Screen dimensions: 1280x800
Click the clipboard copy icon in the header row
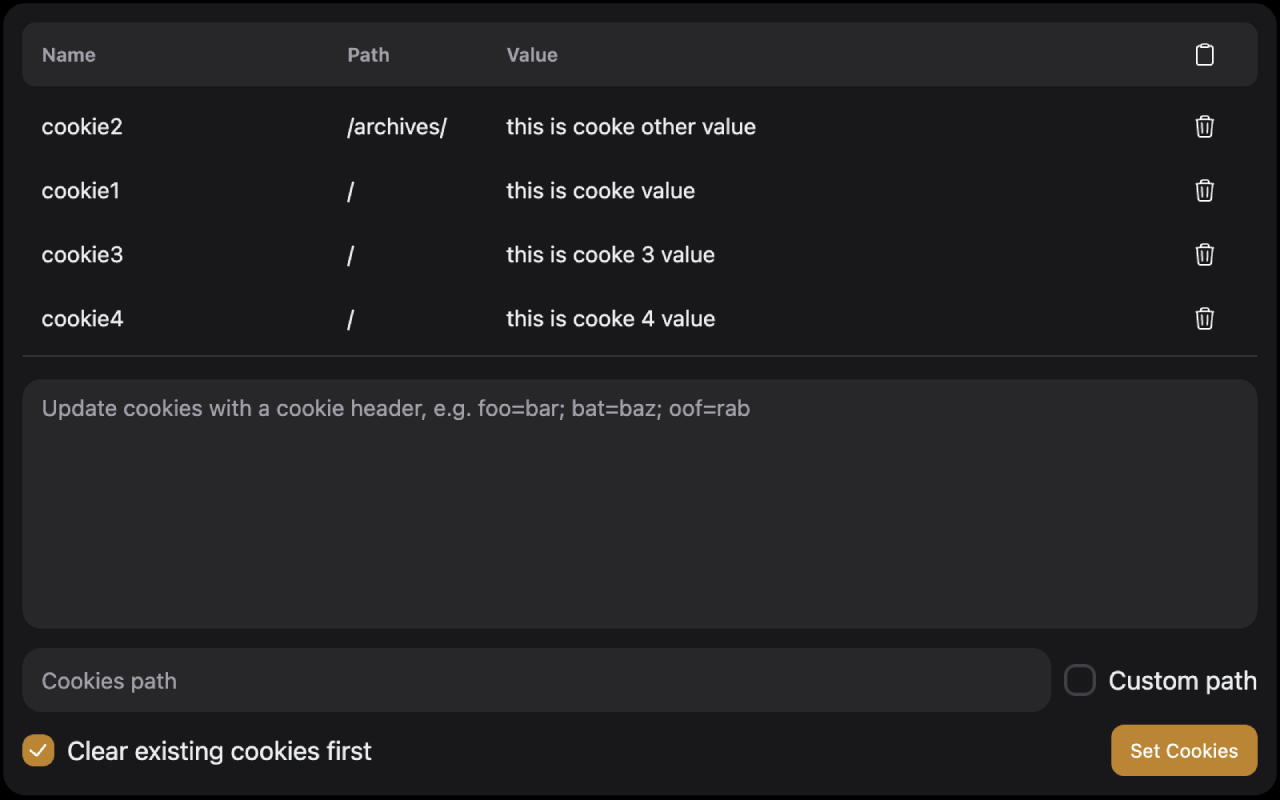tap(1204, 55)
